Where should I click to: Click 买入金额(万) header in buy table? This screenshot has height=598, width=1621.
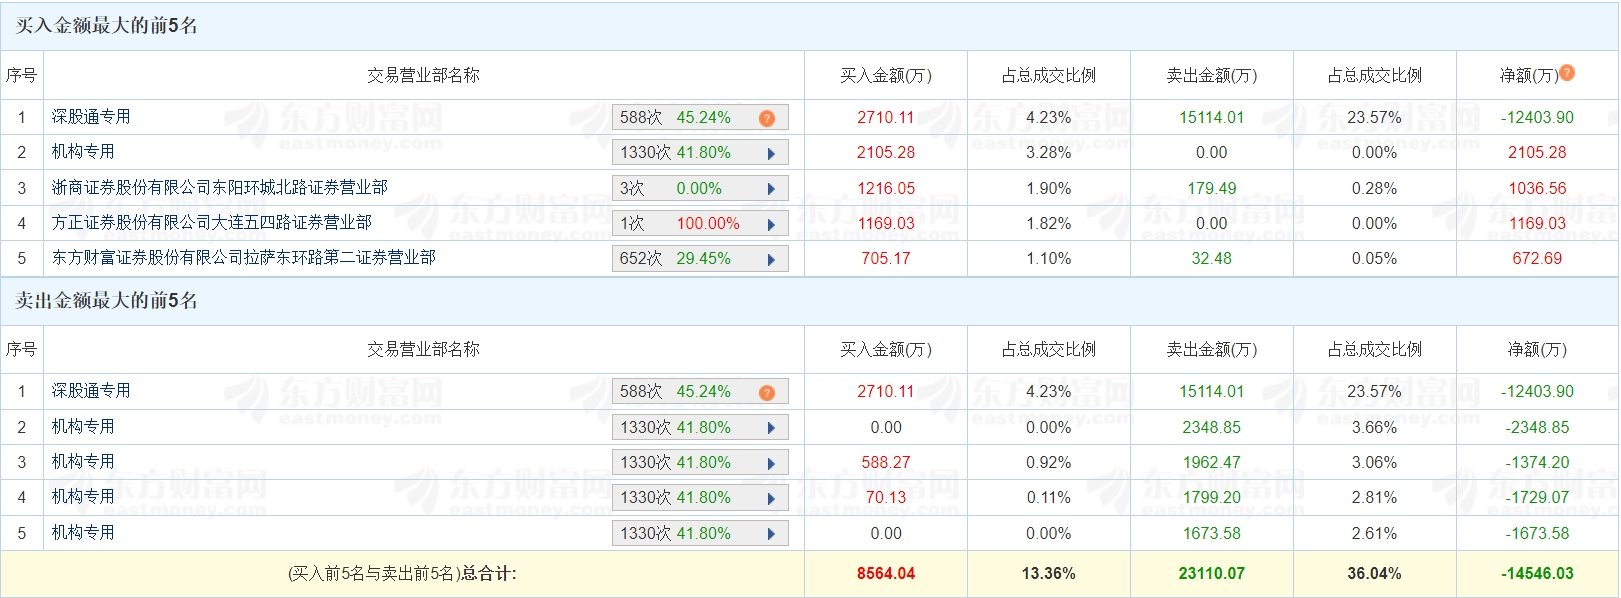886,76
